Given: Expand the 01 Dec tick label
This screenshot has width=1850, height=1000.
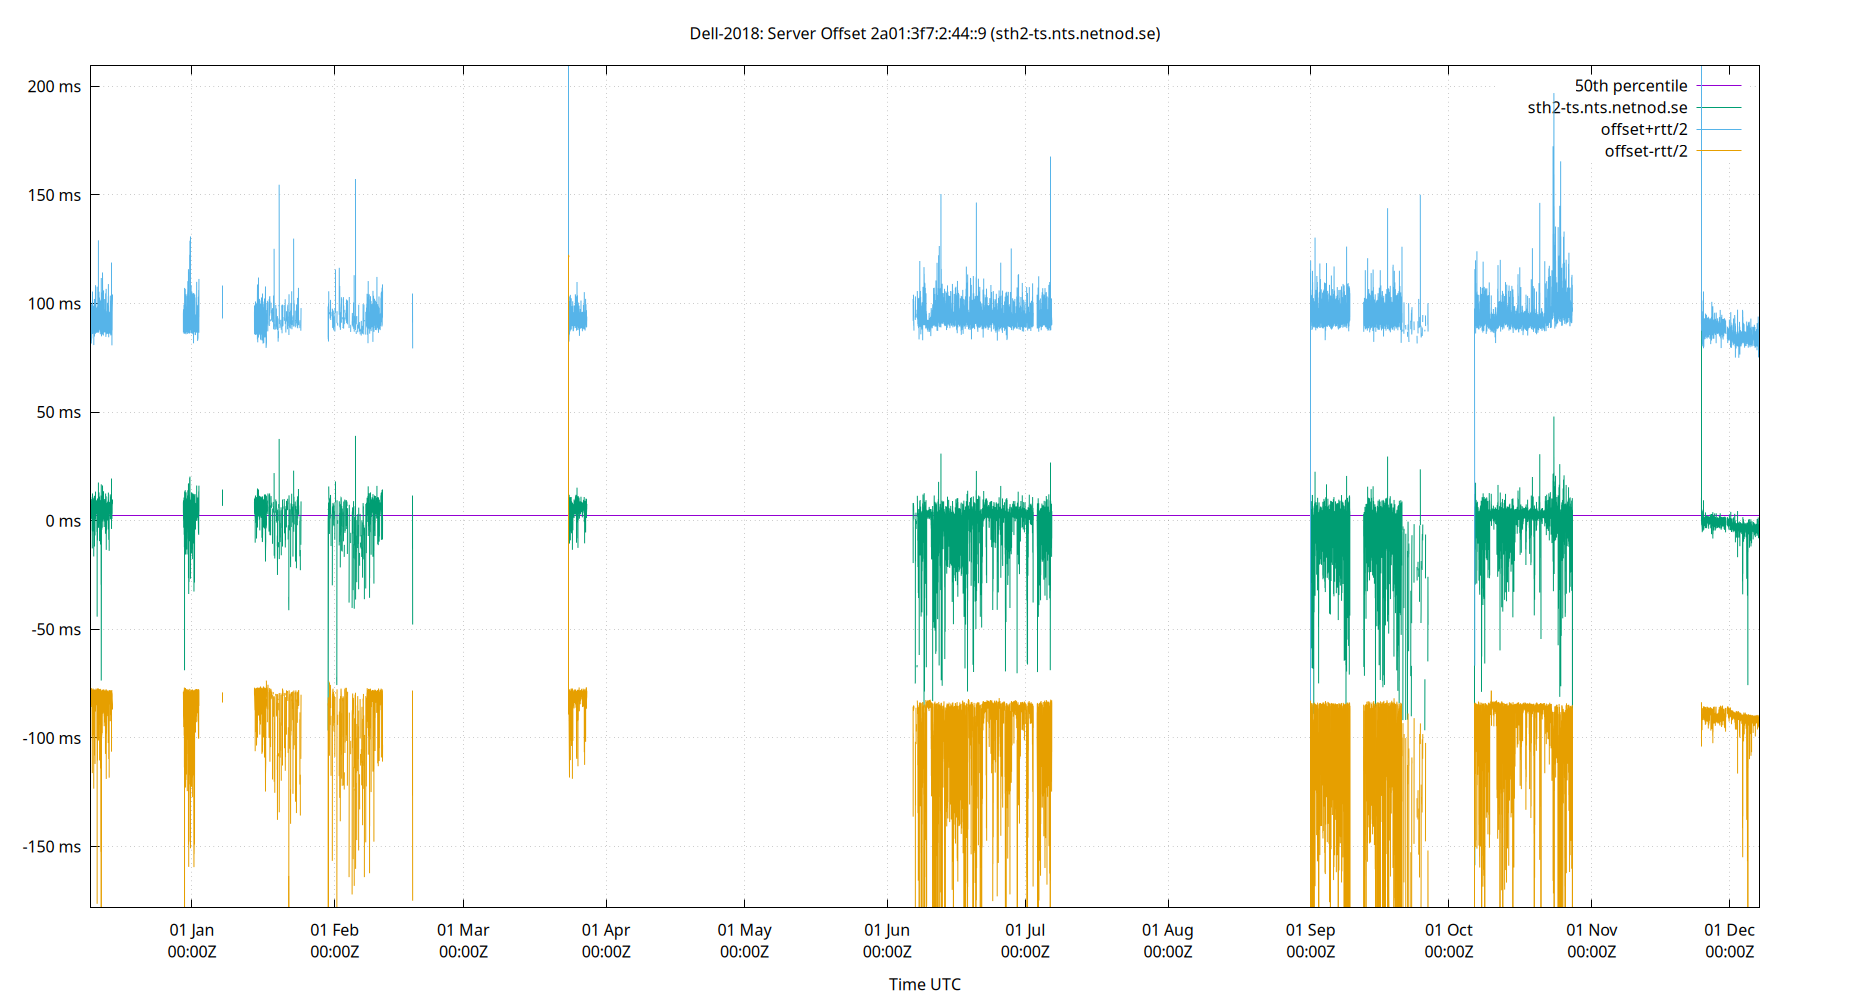Looking at the screenshot, I should tap(1730, 930).
